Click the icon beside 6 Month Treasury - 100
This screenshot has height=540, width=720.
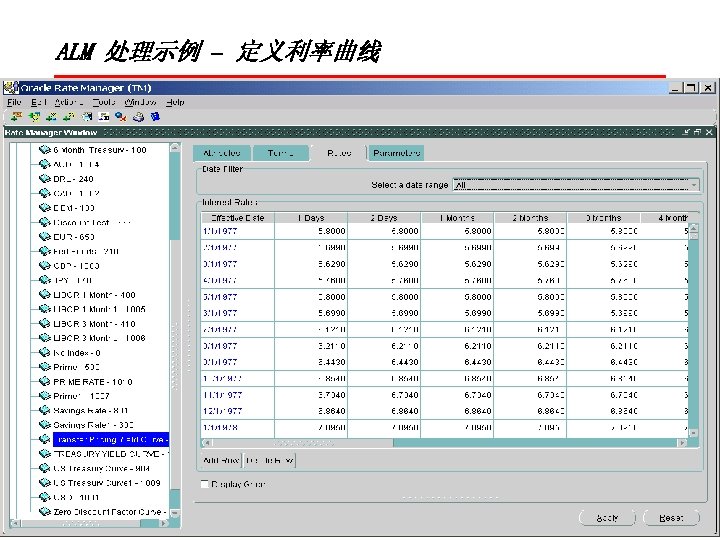click(x=45, y=150)
